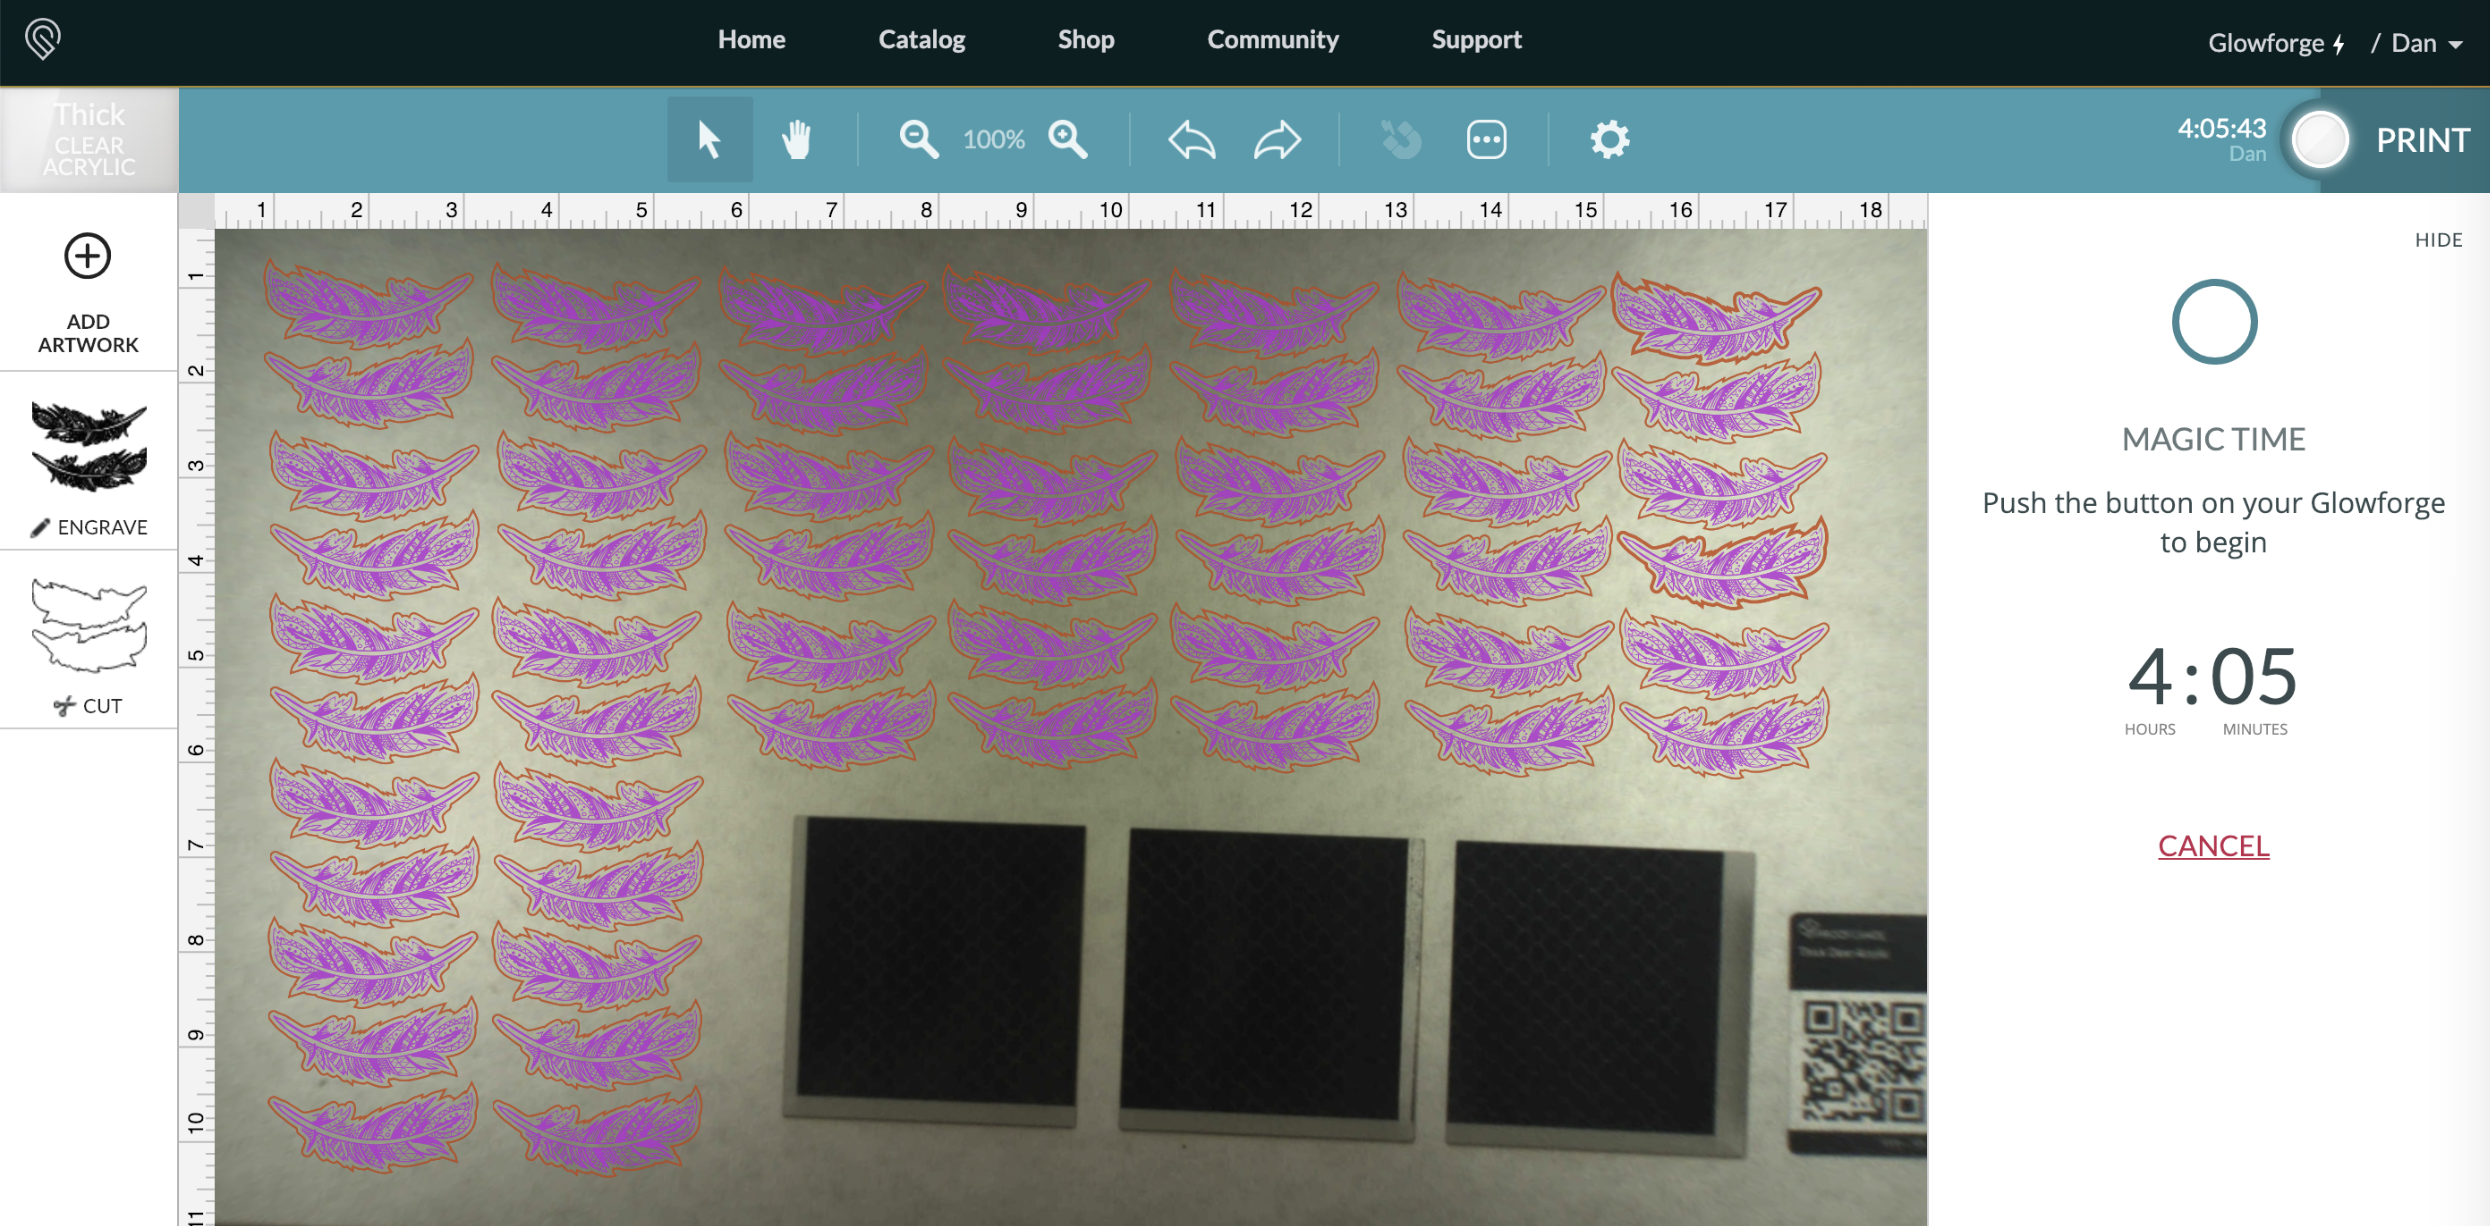The image size is (2490, 1226).
Task: Open the Dan account dropdown
Action: (2426, 43)
